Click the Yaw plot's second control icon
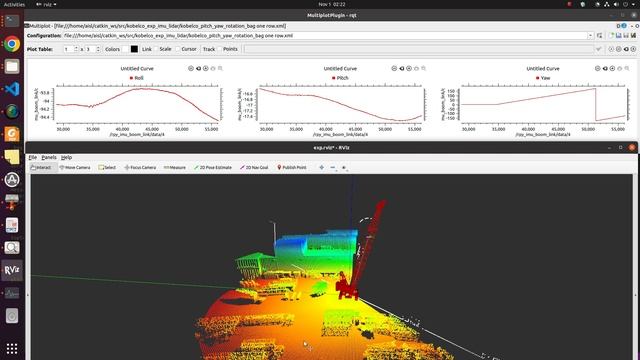The height and width of the screenshot is (360, 640). (605, 69)
